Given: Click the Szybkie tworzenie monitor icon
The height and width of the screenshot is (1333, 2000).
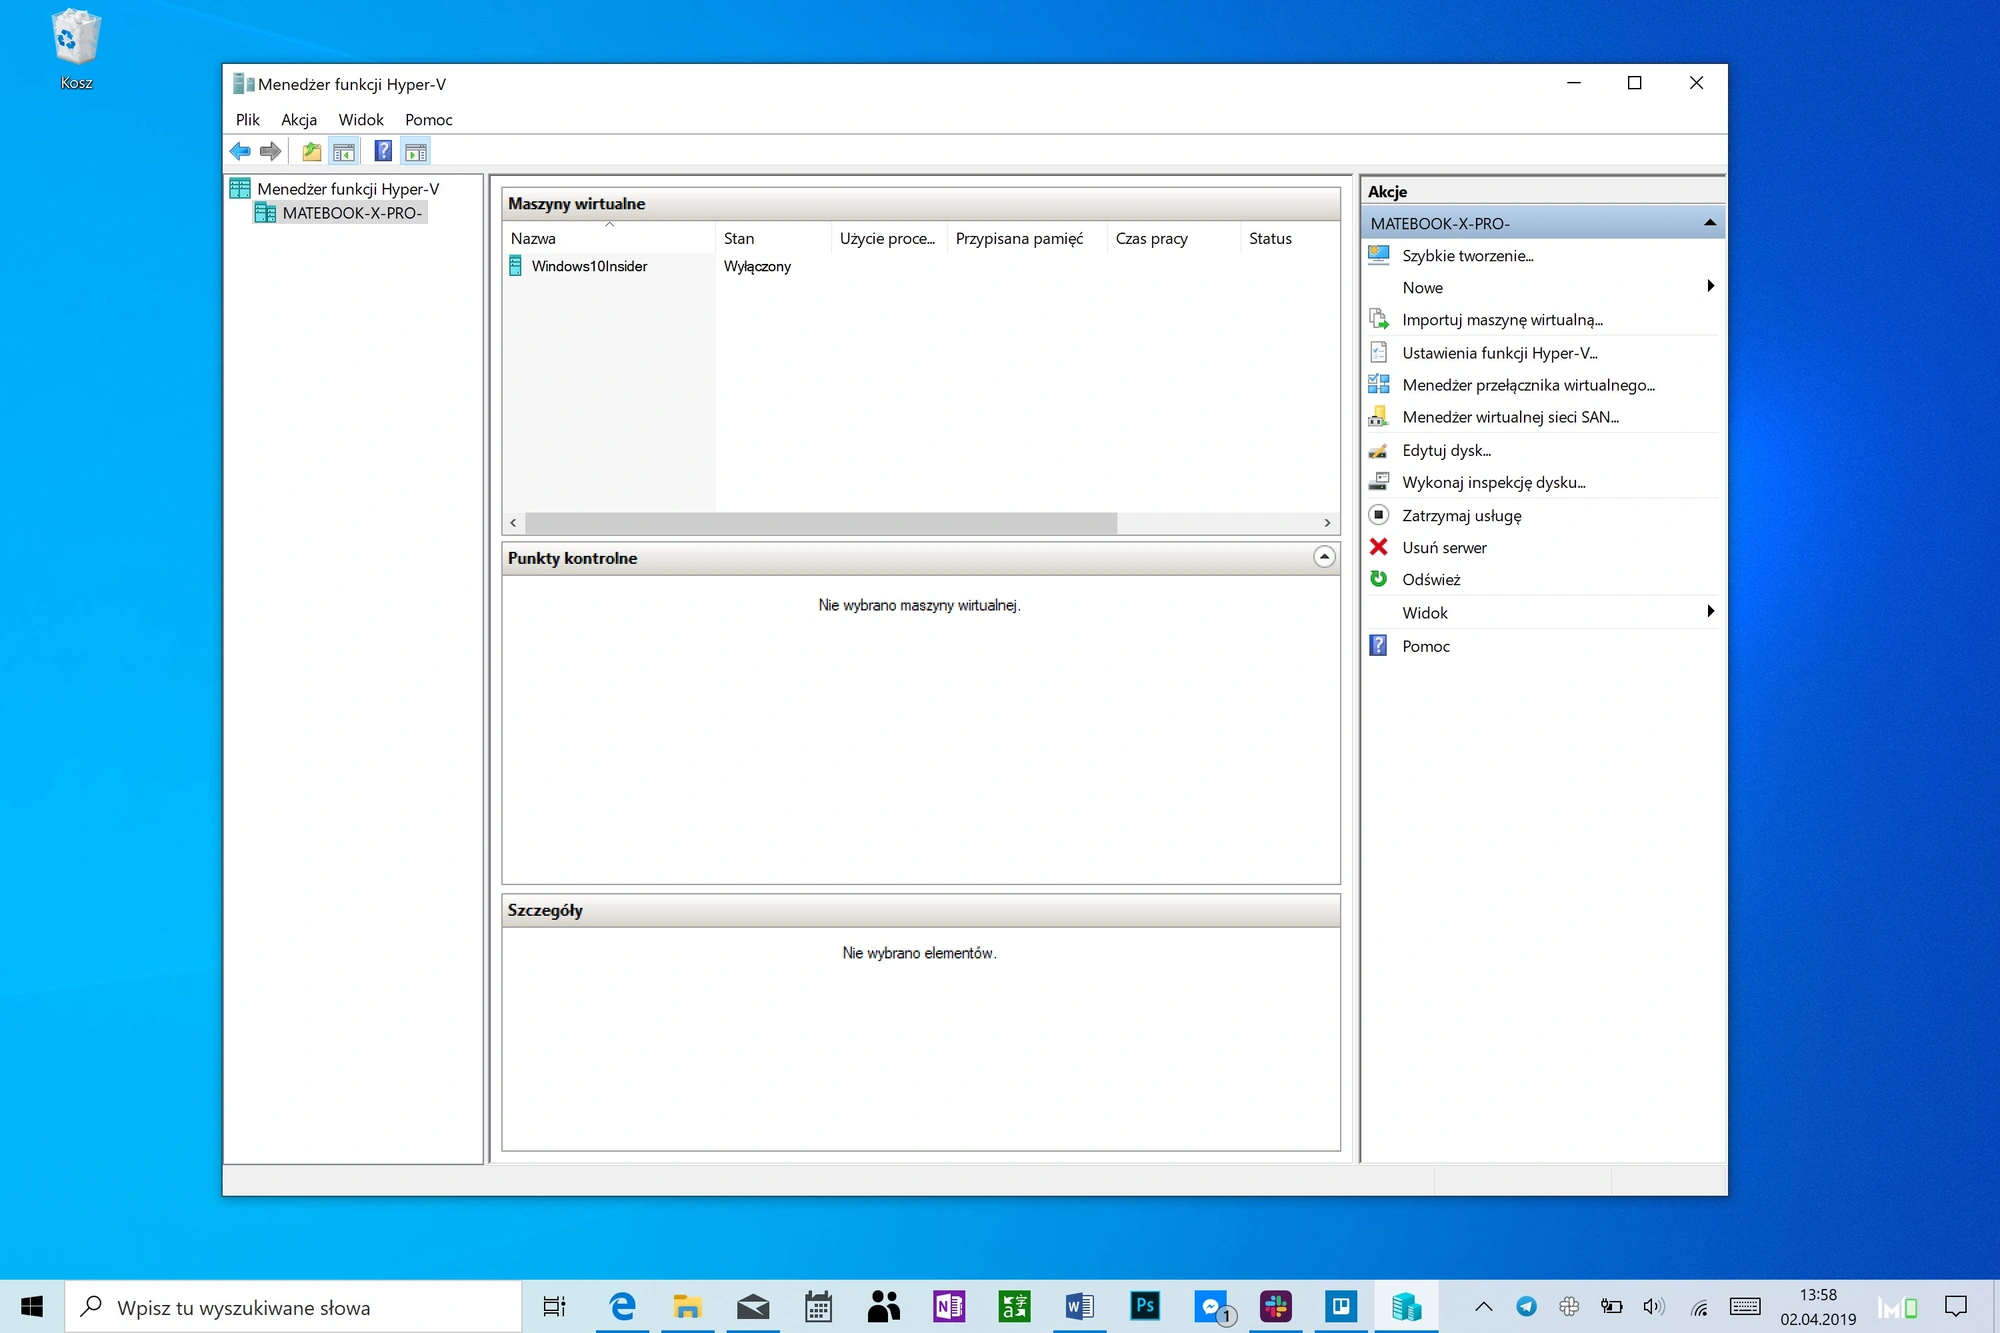Looking at the screenshot, I should tap(1379, 255).
